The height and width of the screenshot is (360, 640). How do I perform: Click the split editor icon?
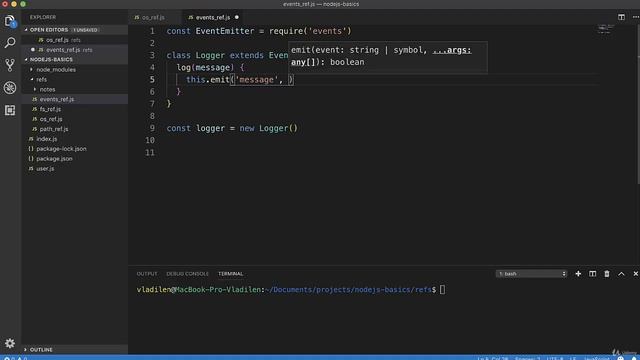[621, 17]
